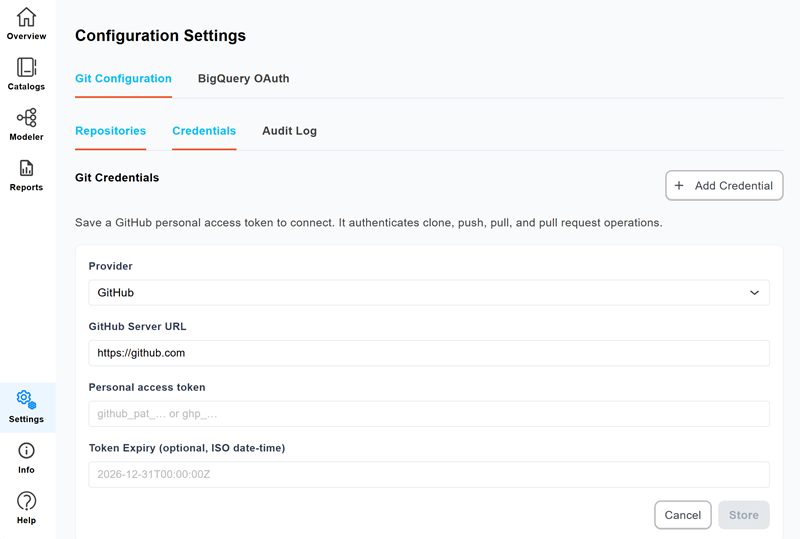Viewport: 800px width, 539px height.
Task: Select the Settings gear icon
Action: coord(26,400)
